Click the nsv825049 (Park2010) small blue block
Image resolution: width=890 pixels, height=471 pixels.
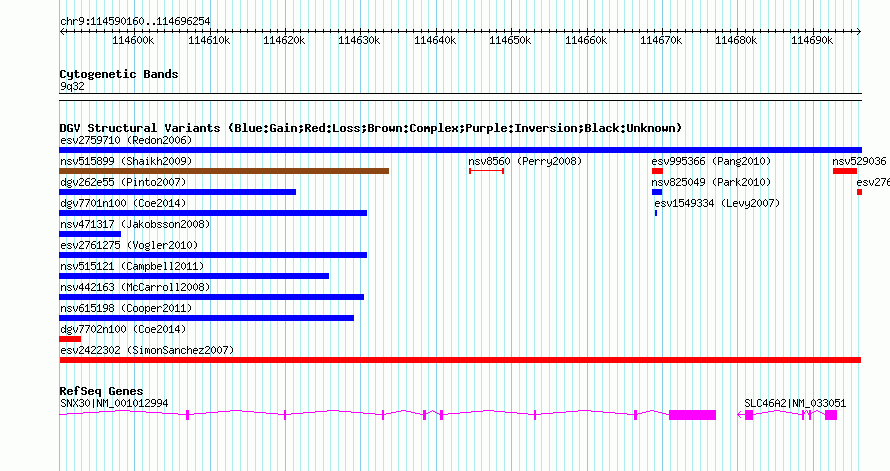(x=657, y=192)
